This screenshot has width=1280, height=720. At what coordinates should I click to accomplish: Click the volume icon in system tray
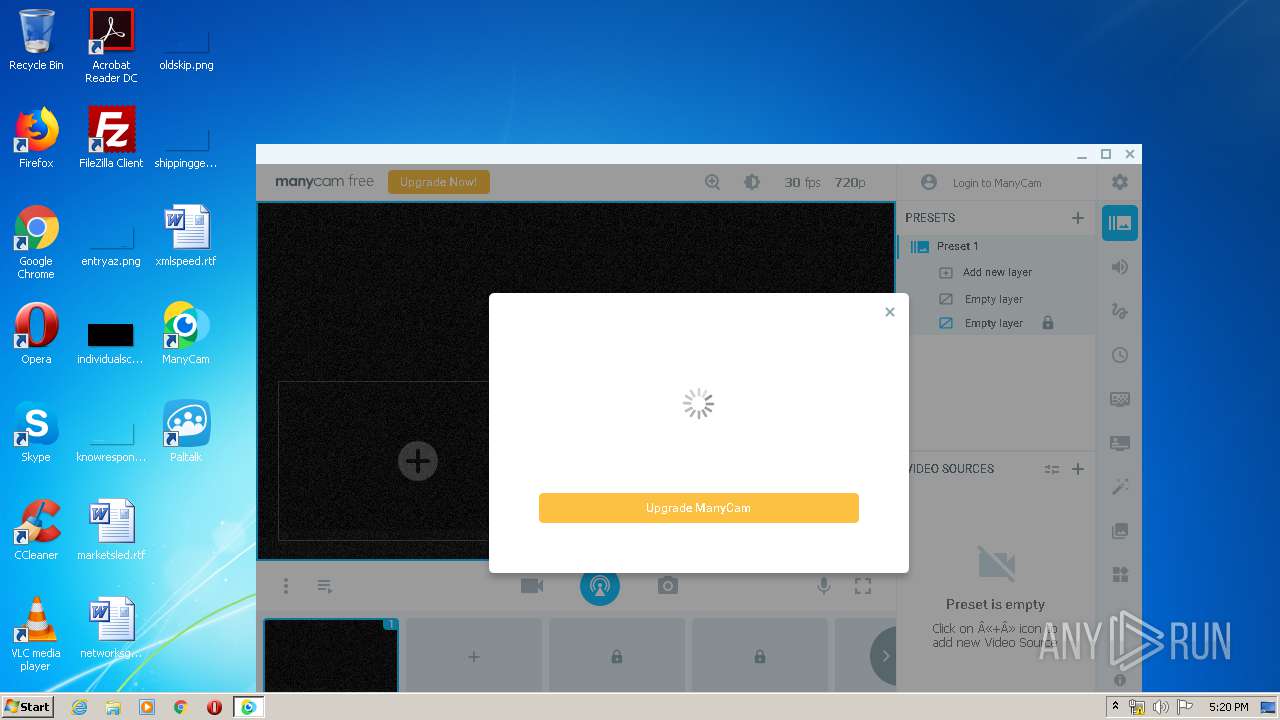pos(1160,707)
